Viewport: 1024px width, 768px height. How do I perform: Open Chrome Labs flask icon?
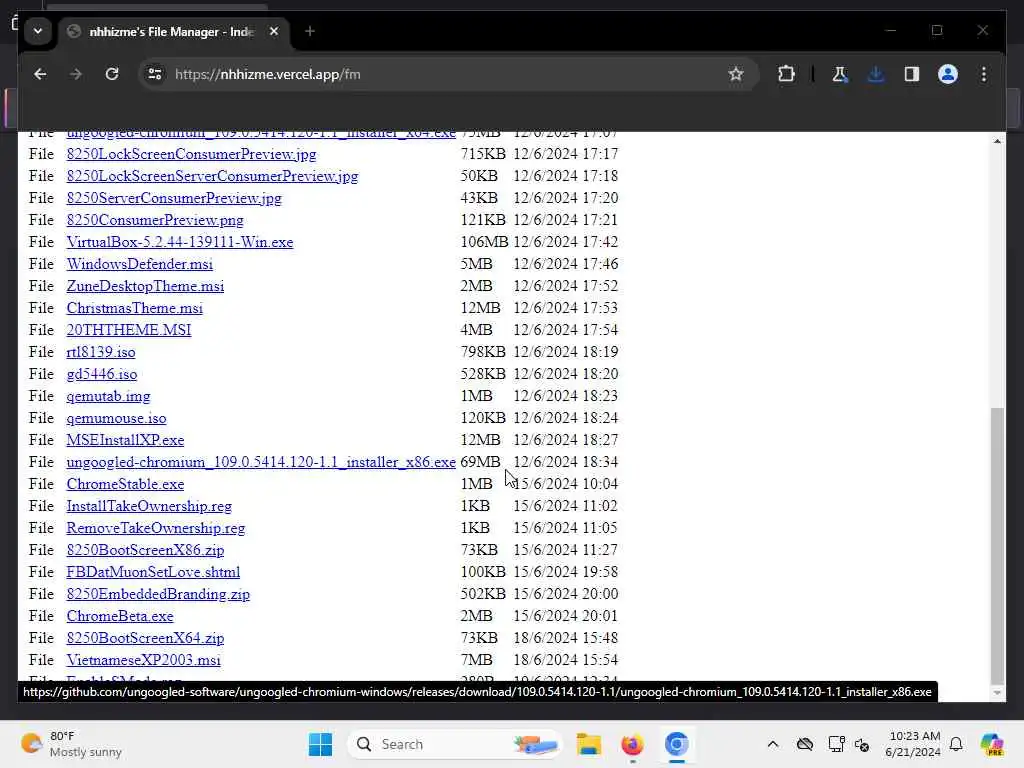840,74
